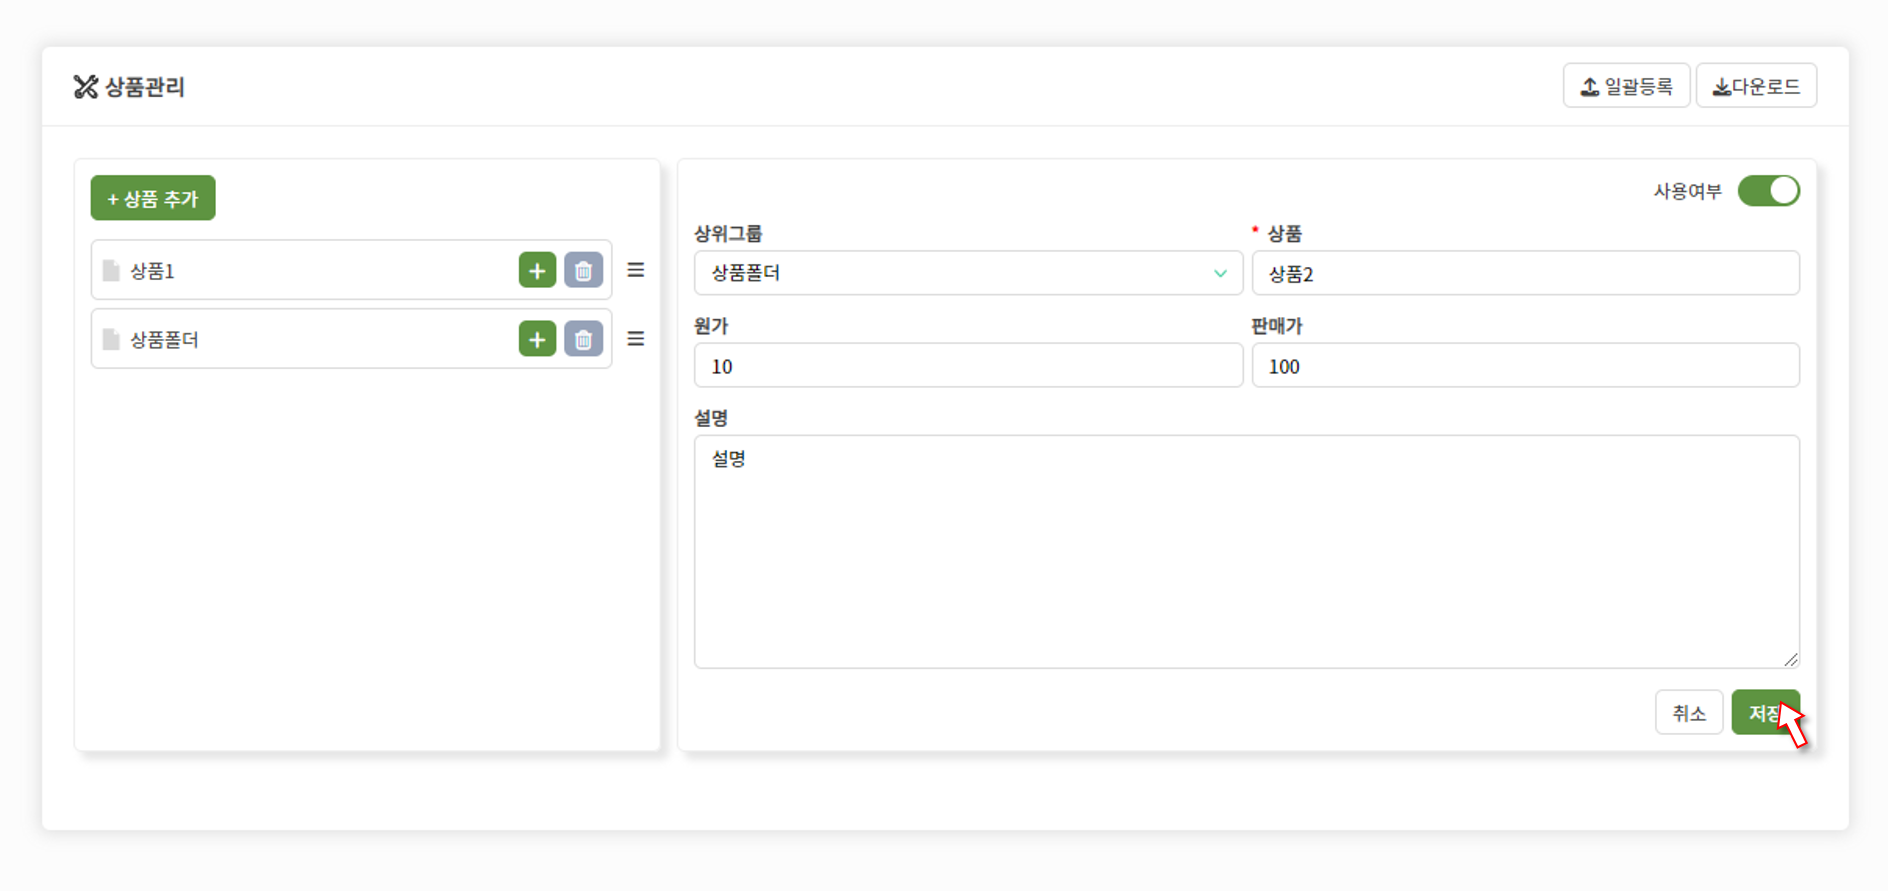Click the 다운로드 button
This screenshot has width=1888, height=891.
(1756, 86)
